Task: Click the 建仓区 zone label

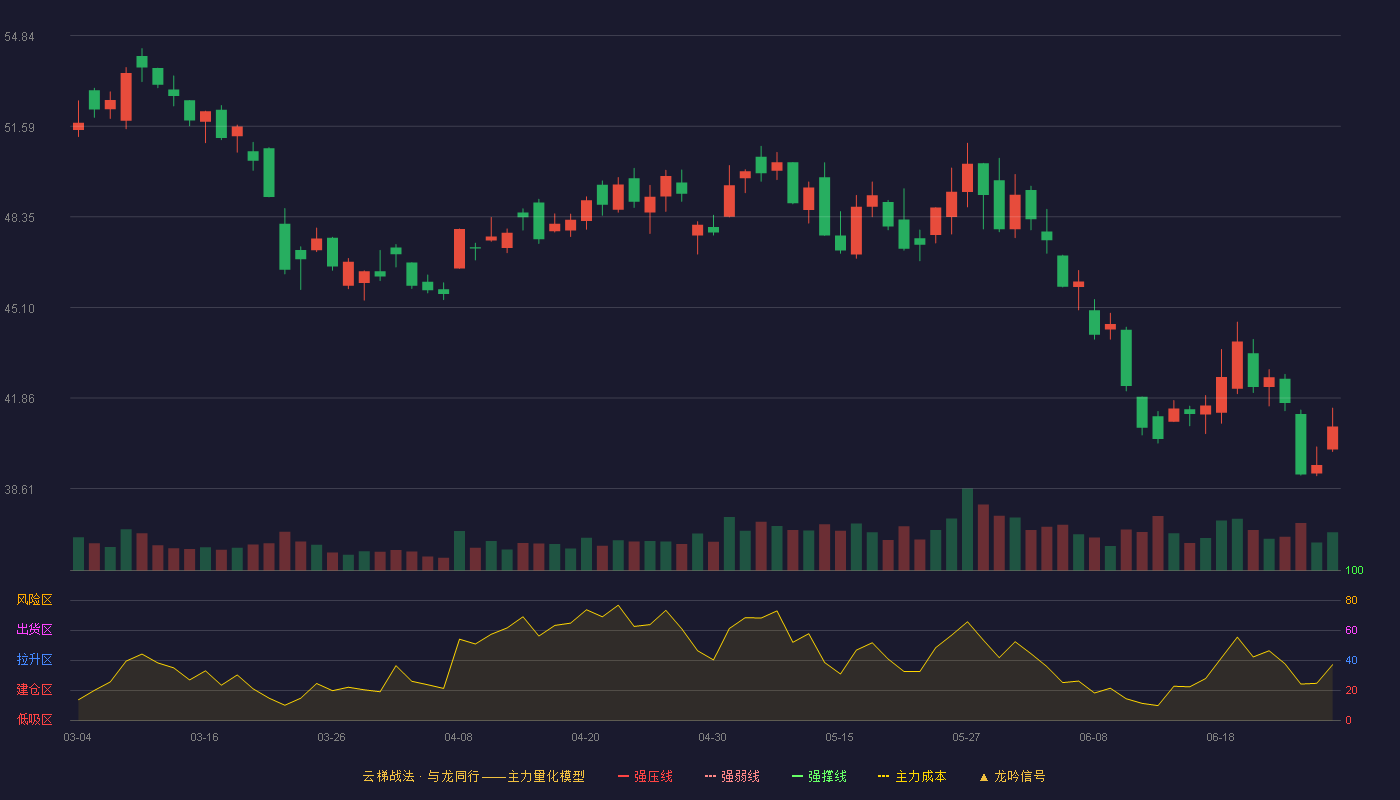Action: coord(34,690)
